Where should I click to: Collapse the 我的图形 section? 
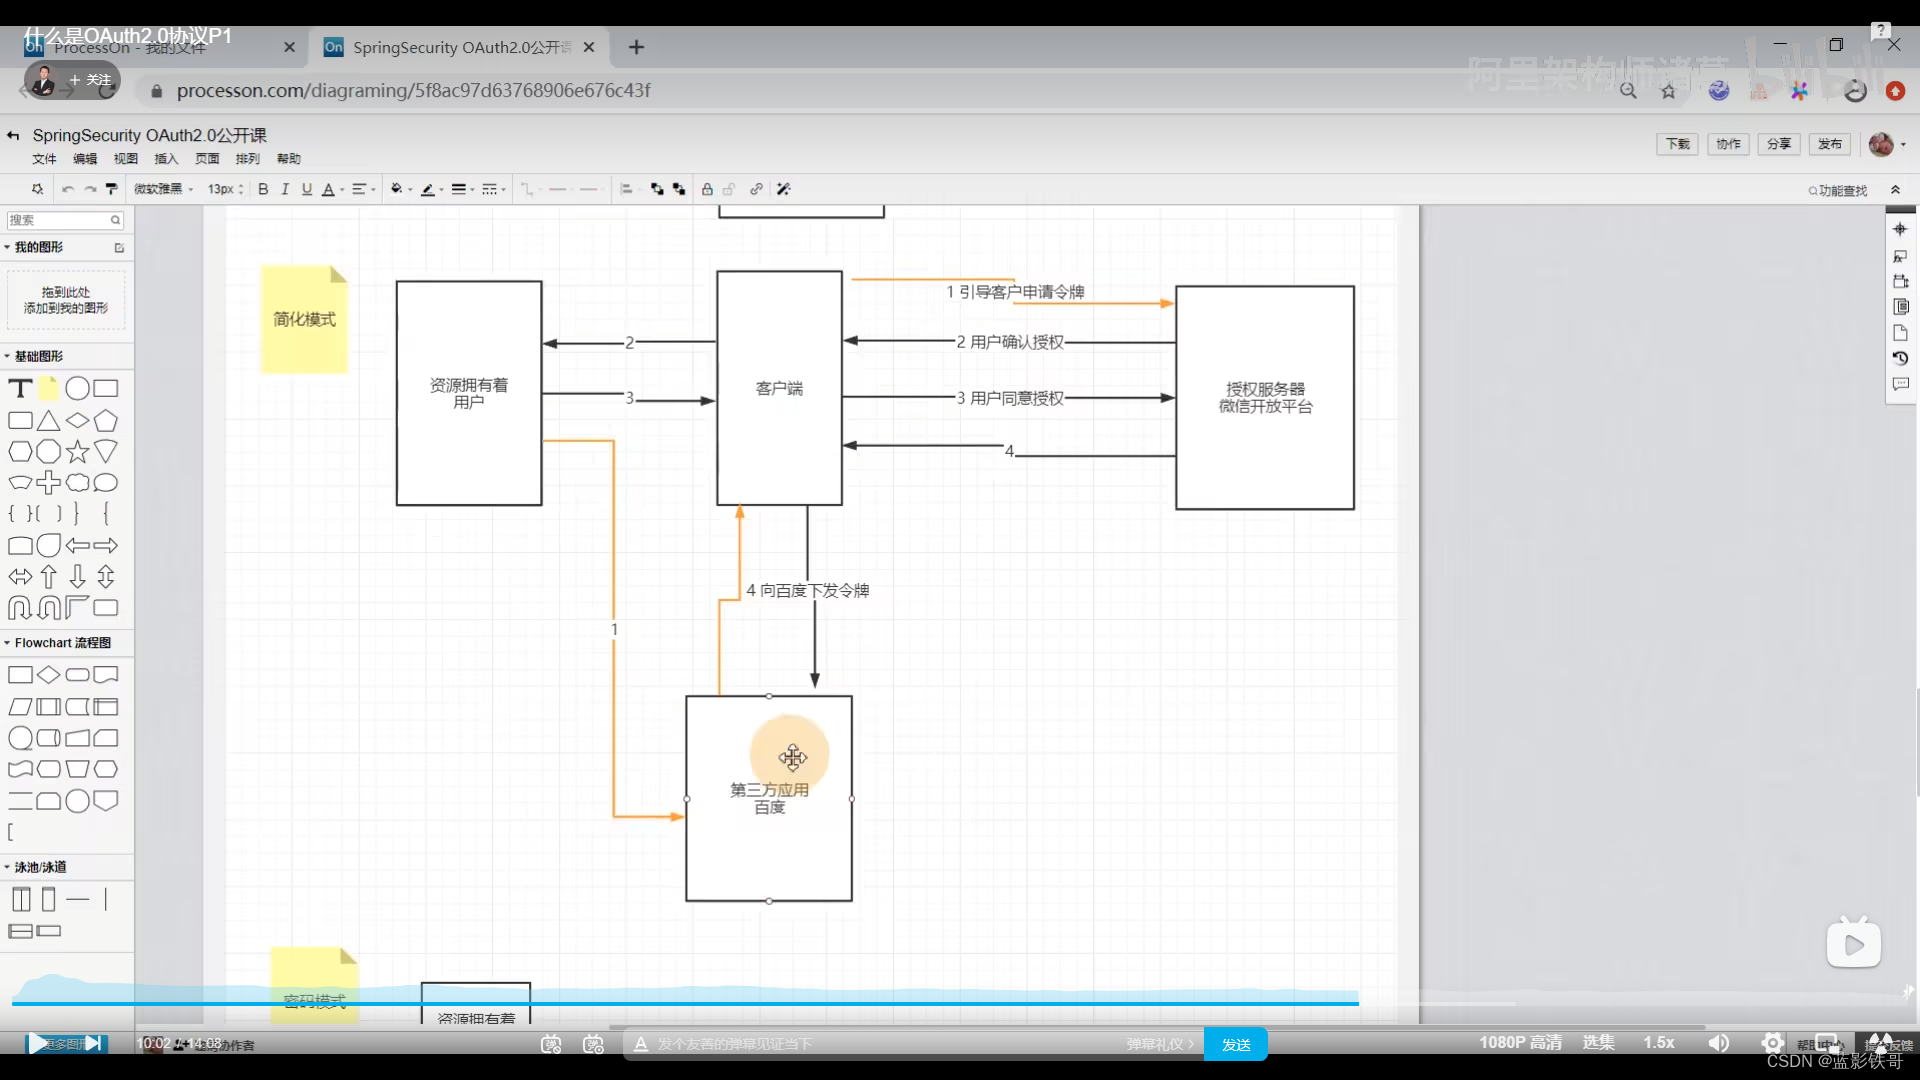pyautogui.click(x=7, y=247)
